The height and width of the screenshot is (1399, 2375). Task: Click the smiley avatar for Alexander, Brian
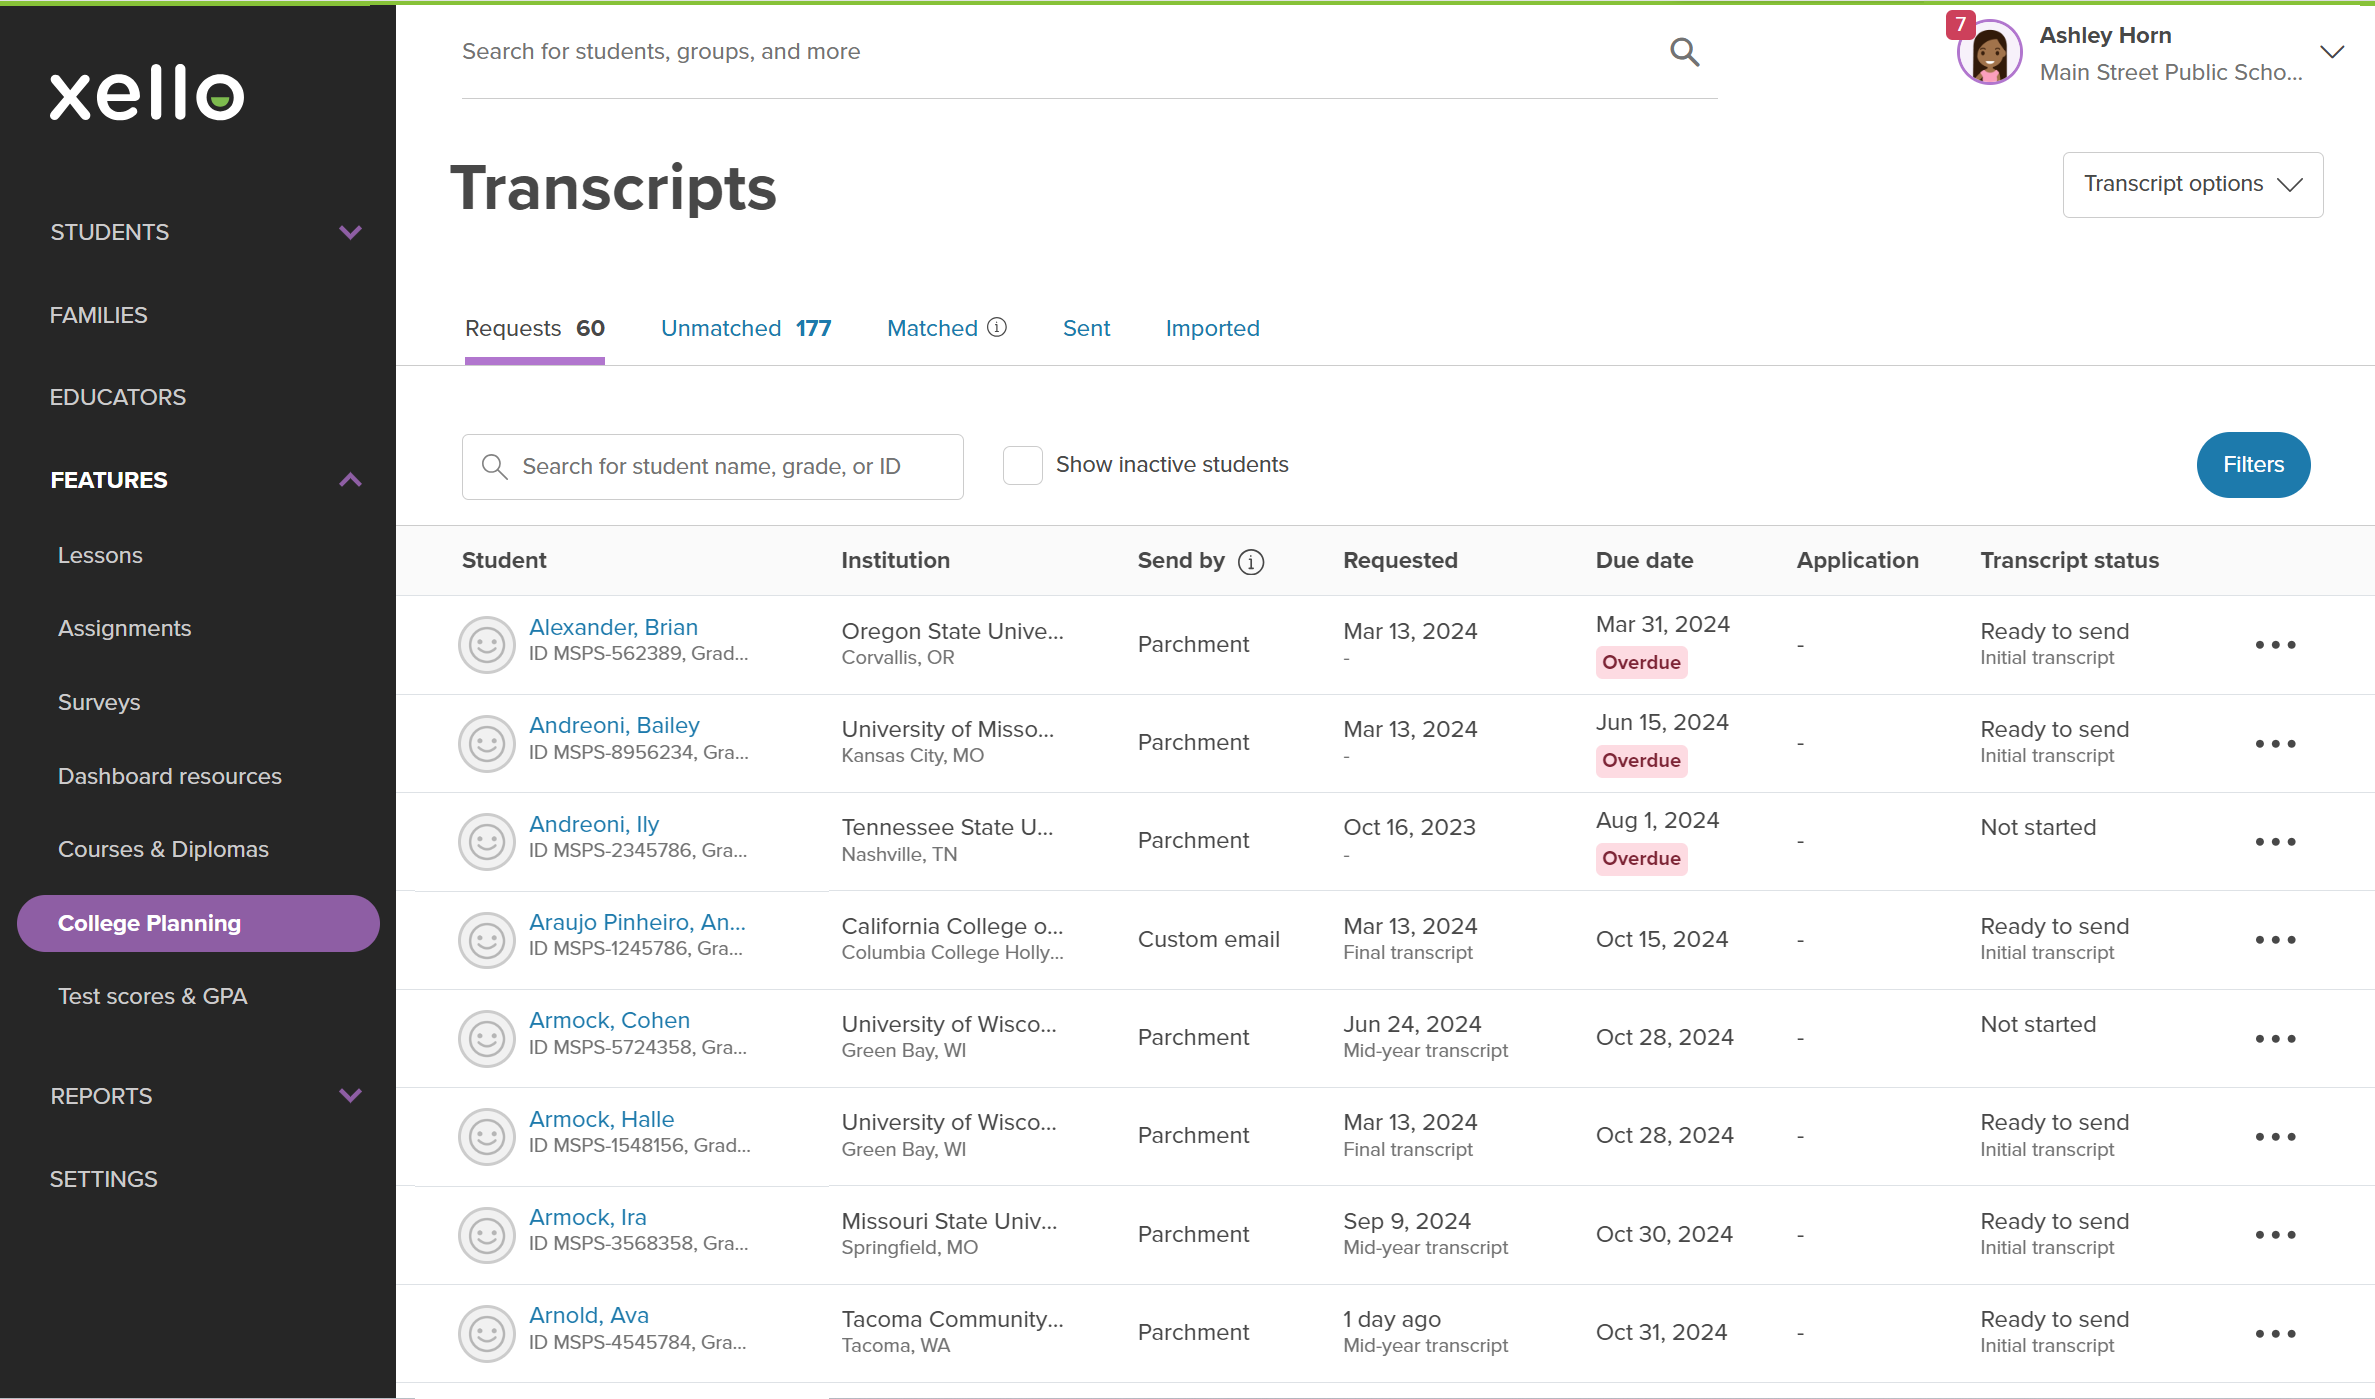[x=487, y=644]
